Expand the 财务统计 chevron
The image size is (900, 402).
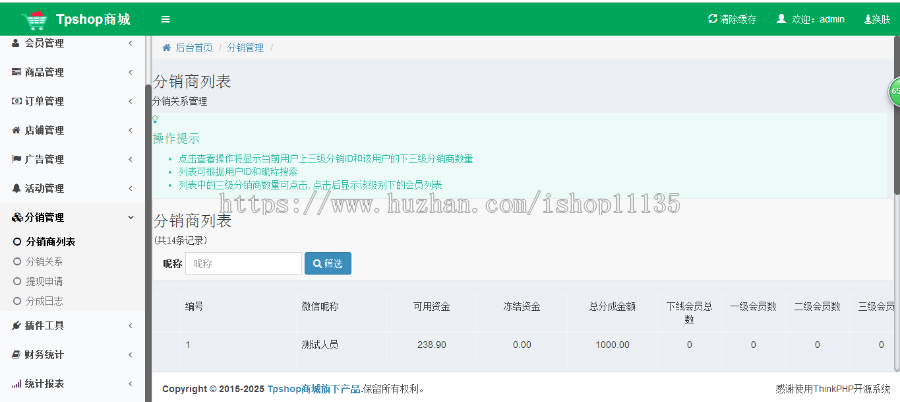click(x=130, y=355)
